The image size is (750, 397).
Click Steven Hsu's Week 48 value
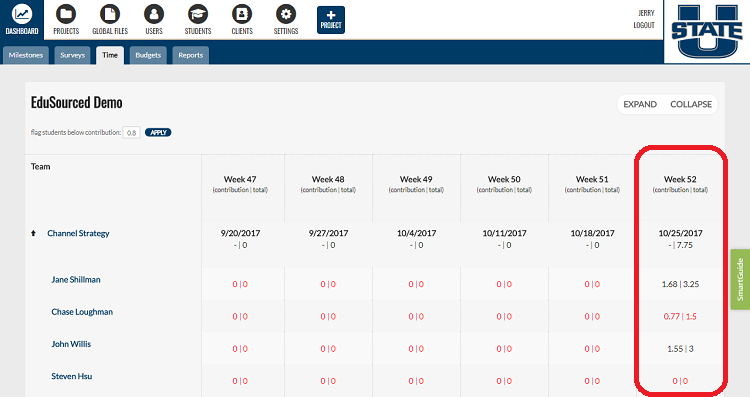(328, 381)
